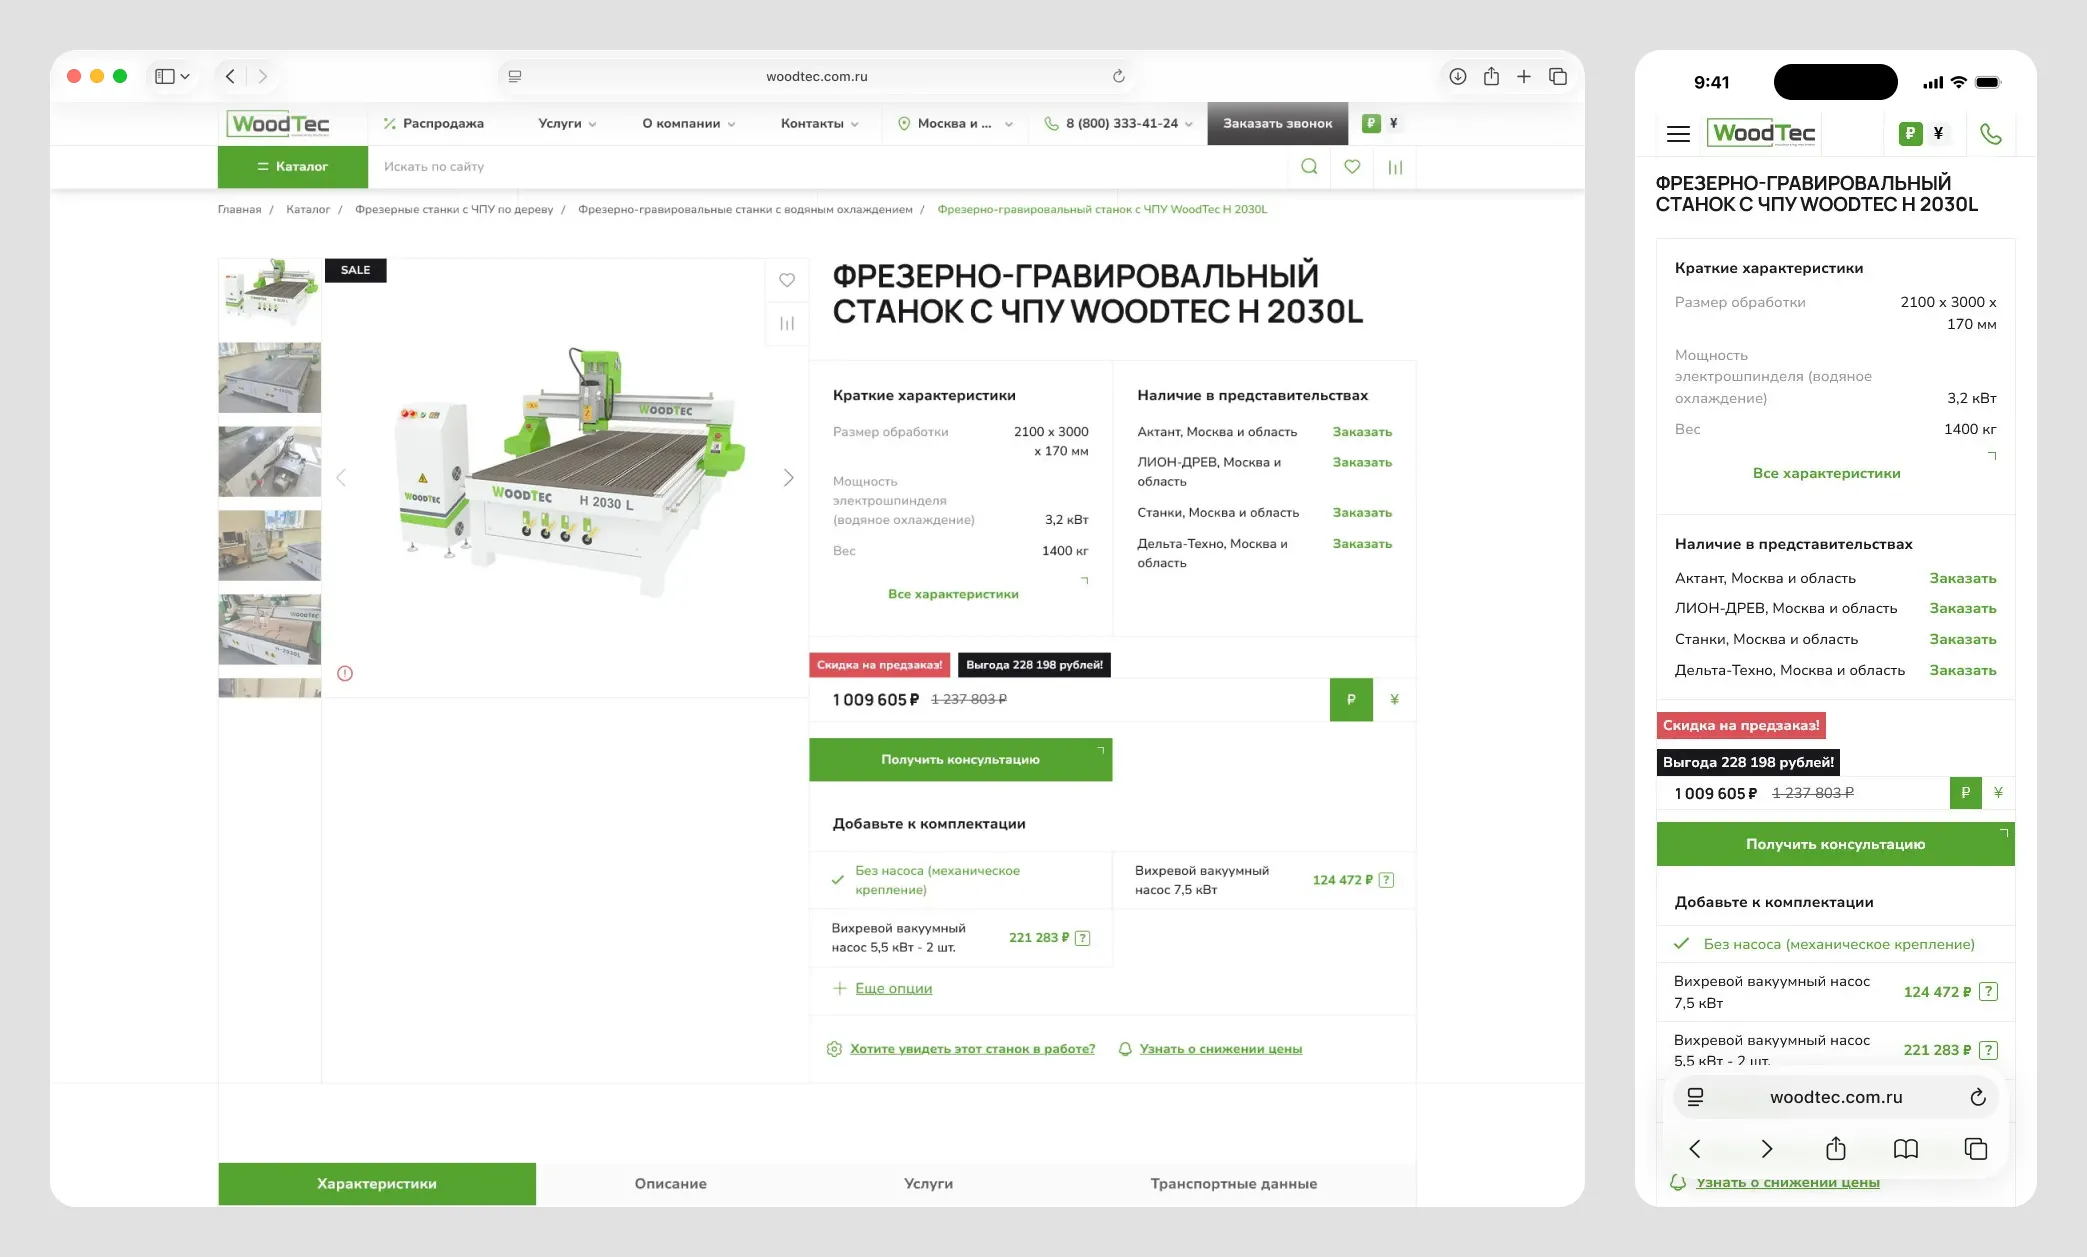The width and height of the screenshot is (2087, 1257).
Task: Select ruble currency toggle beside desktop price
Action: 1351,700
